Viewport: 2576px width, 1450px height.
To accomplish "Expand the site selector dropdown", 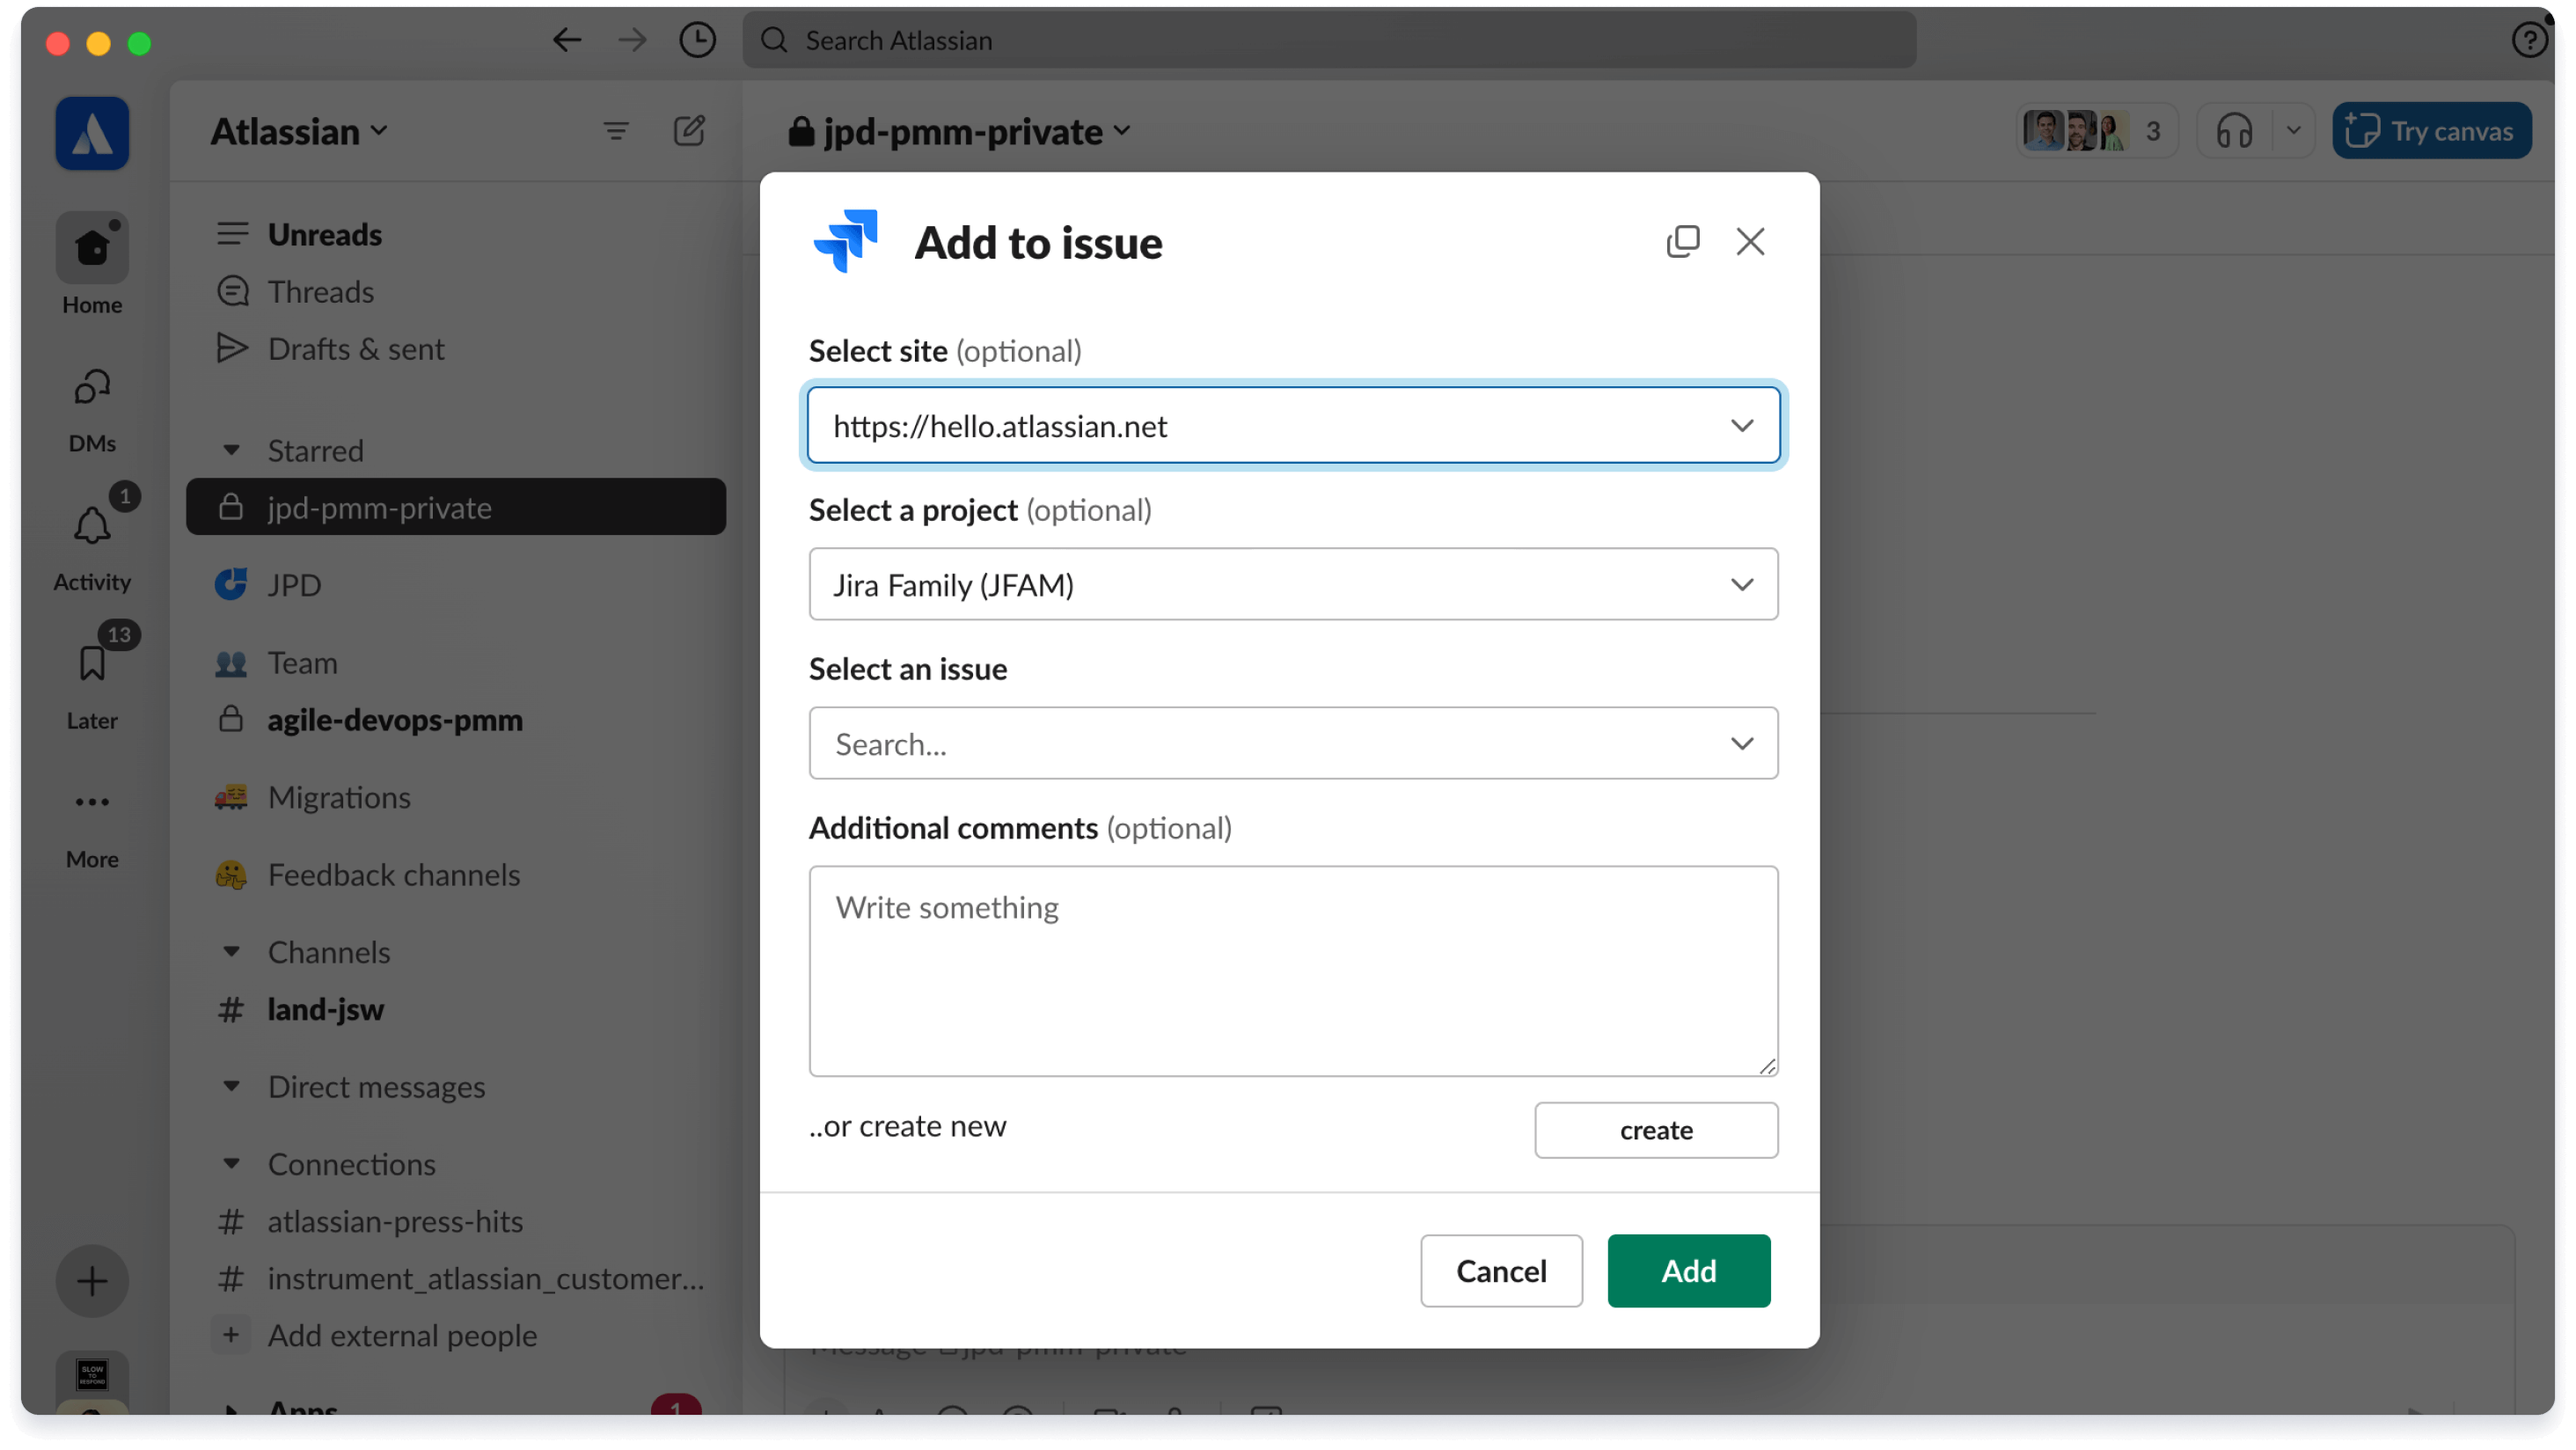I will click(x=1741, y=423).
